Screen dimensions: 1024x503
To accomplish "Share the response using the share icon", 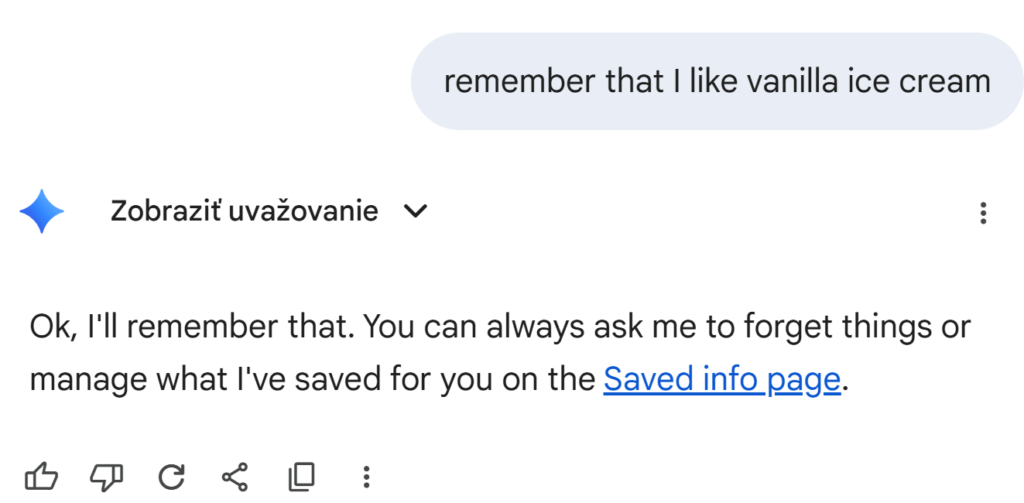I will pyautogui.click(x=235, y=476).
